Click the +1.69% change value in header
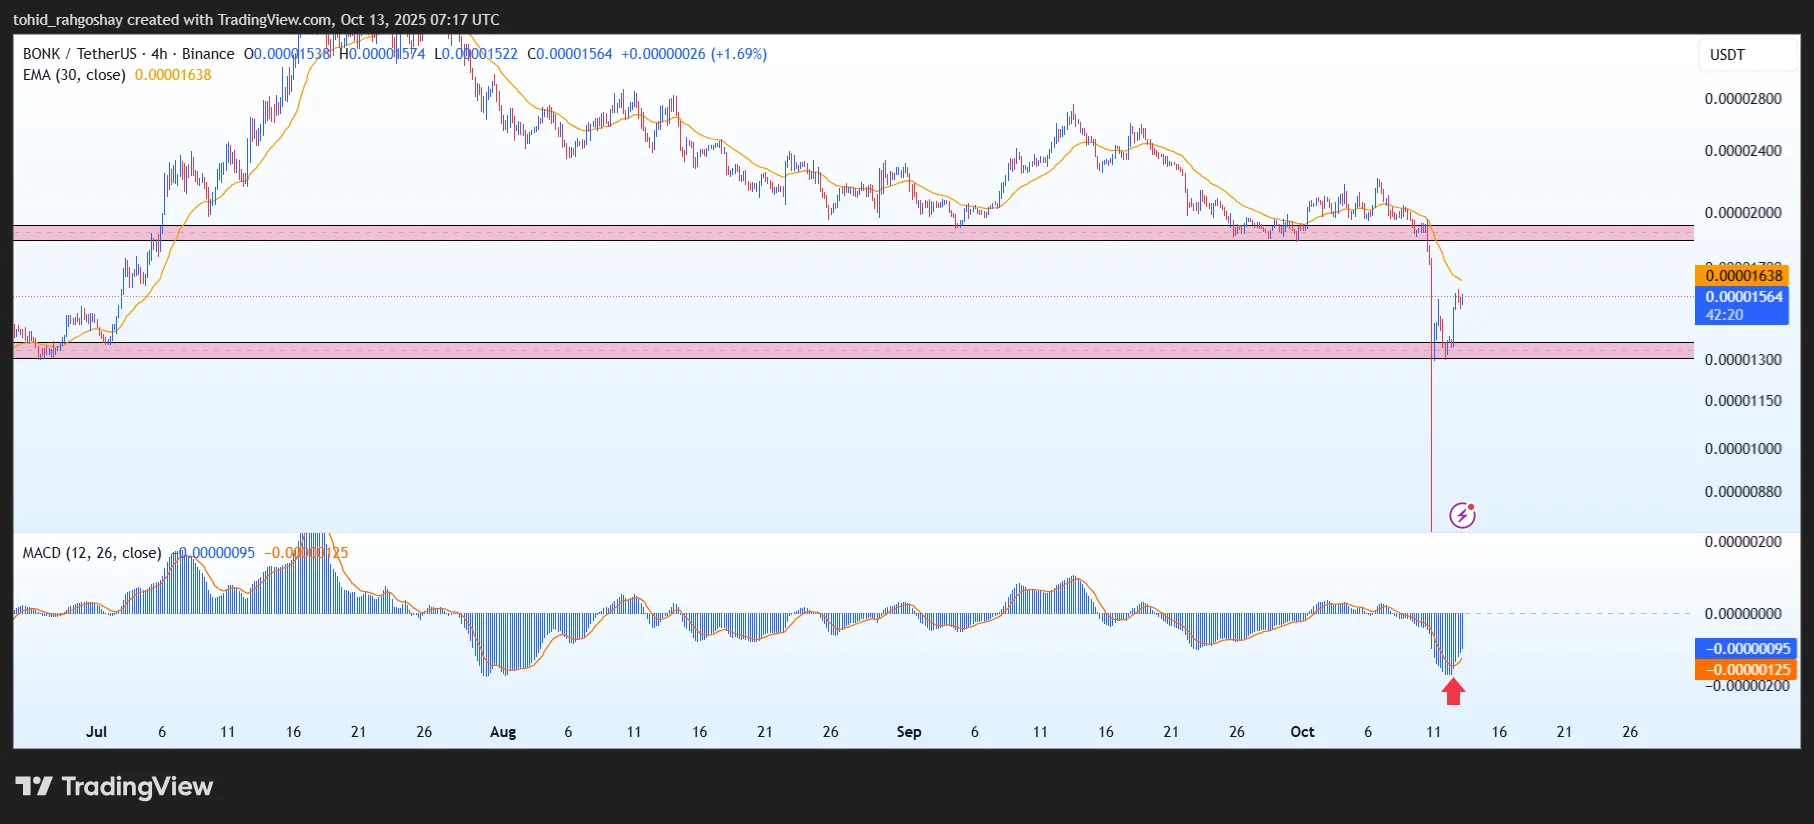Screen dimensions: 1814x824 [739, 54]
